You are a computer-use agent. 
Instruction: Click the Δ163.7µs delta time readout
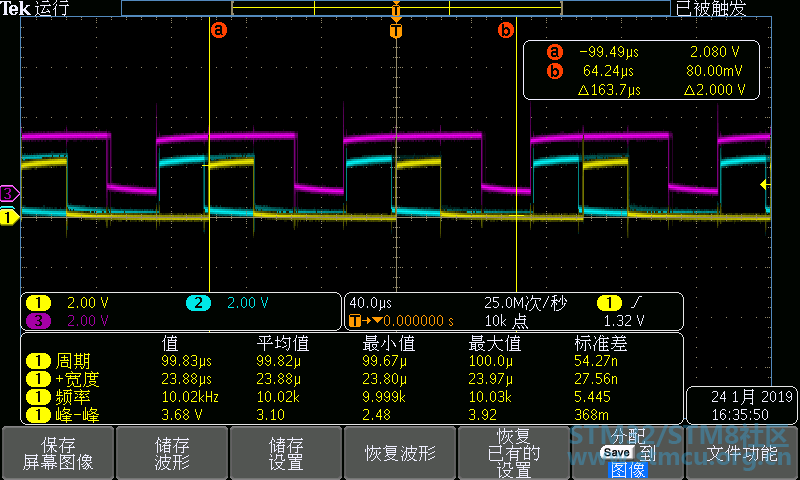coord(609,90)
